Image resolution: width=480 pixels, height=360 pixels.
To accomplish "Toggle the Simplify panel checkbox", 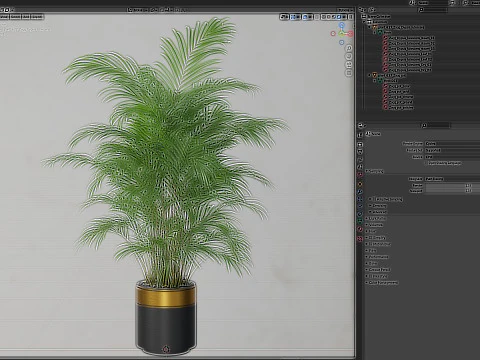I will point(371,238).
